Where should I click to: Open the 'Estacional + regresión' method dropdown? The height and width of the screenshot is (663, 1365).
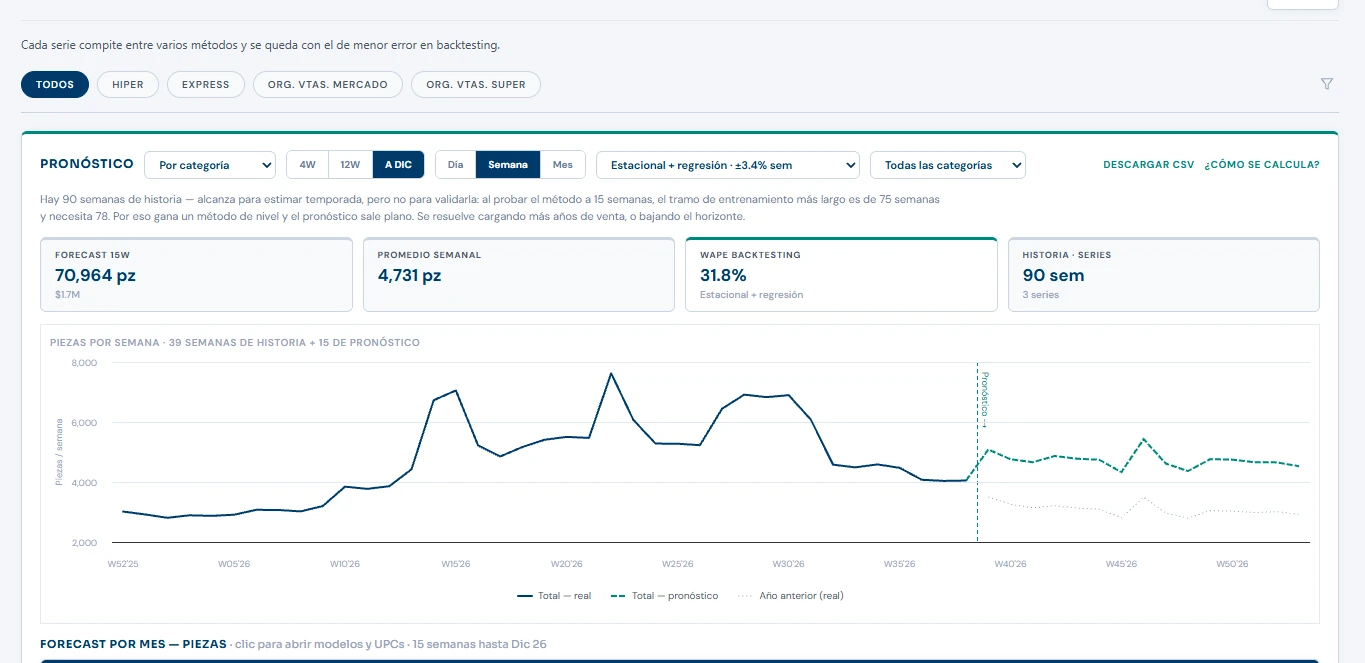click(x=728, y=165)
